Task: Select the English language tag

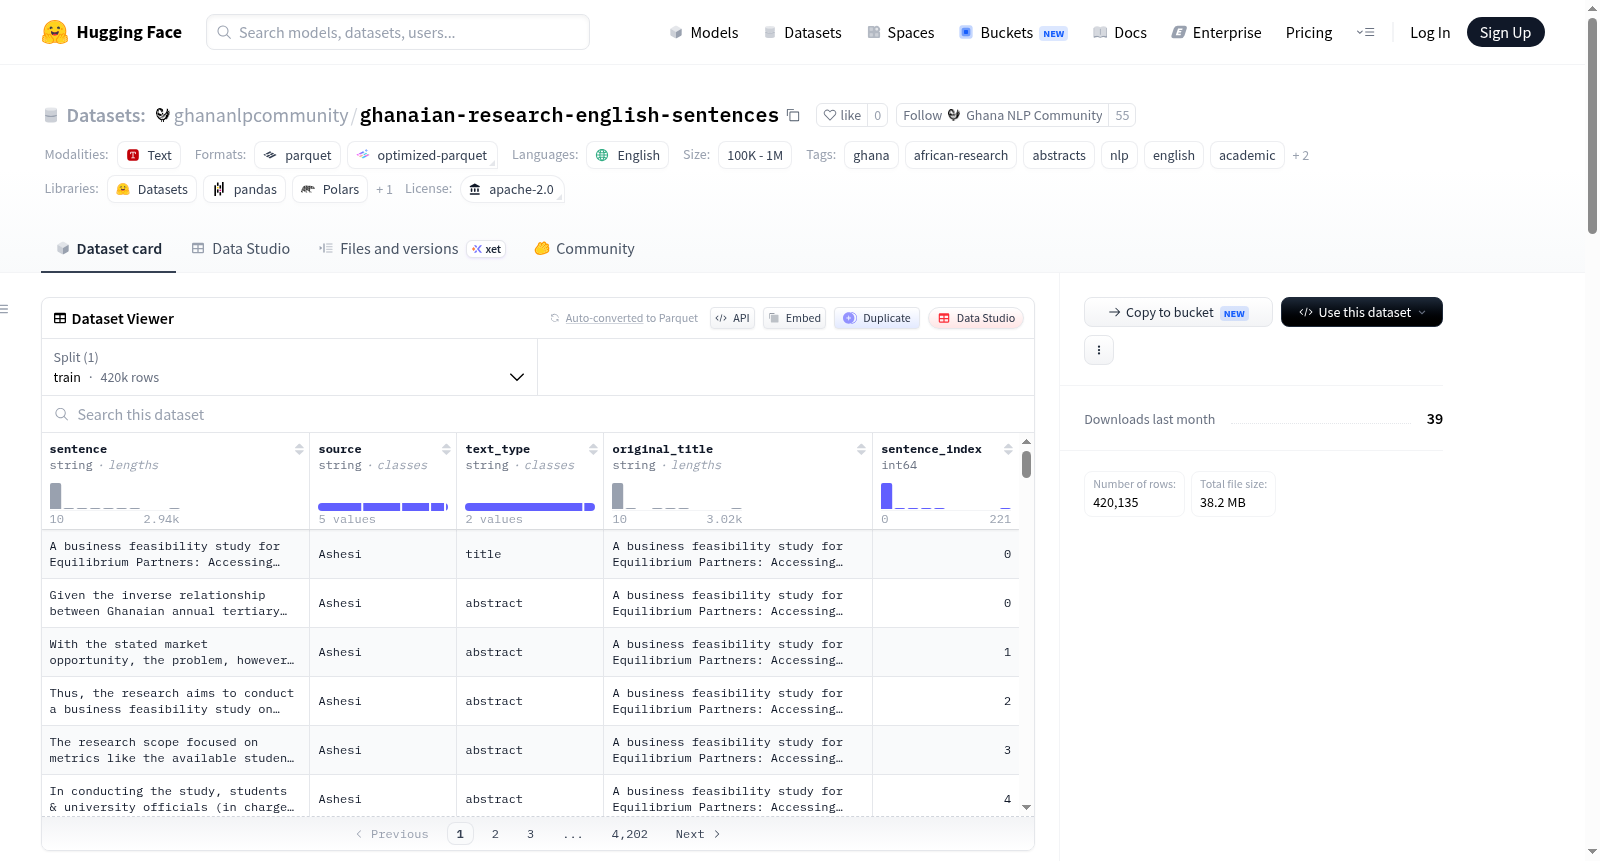Action: click(627, 155)
